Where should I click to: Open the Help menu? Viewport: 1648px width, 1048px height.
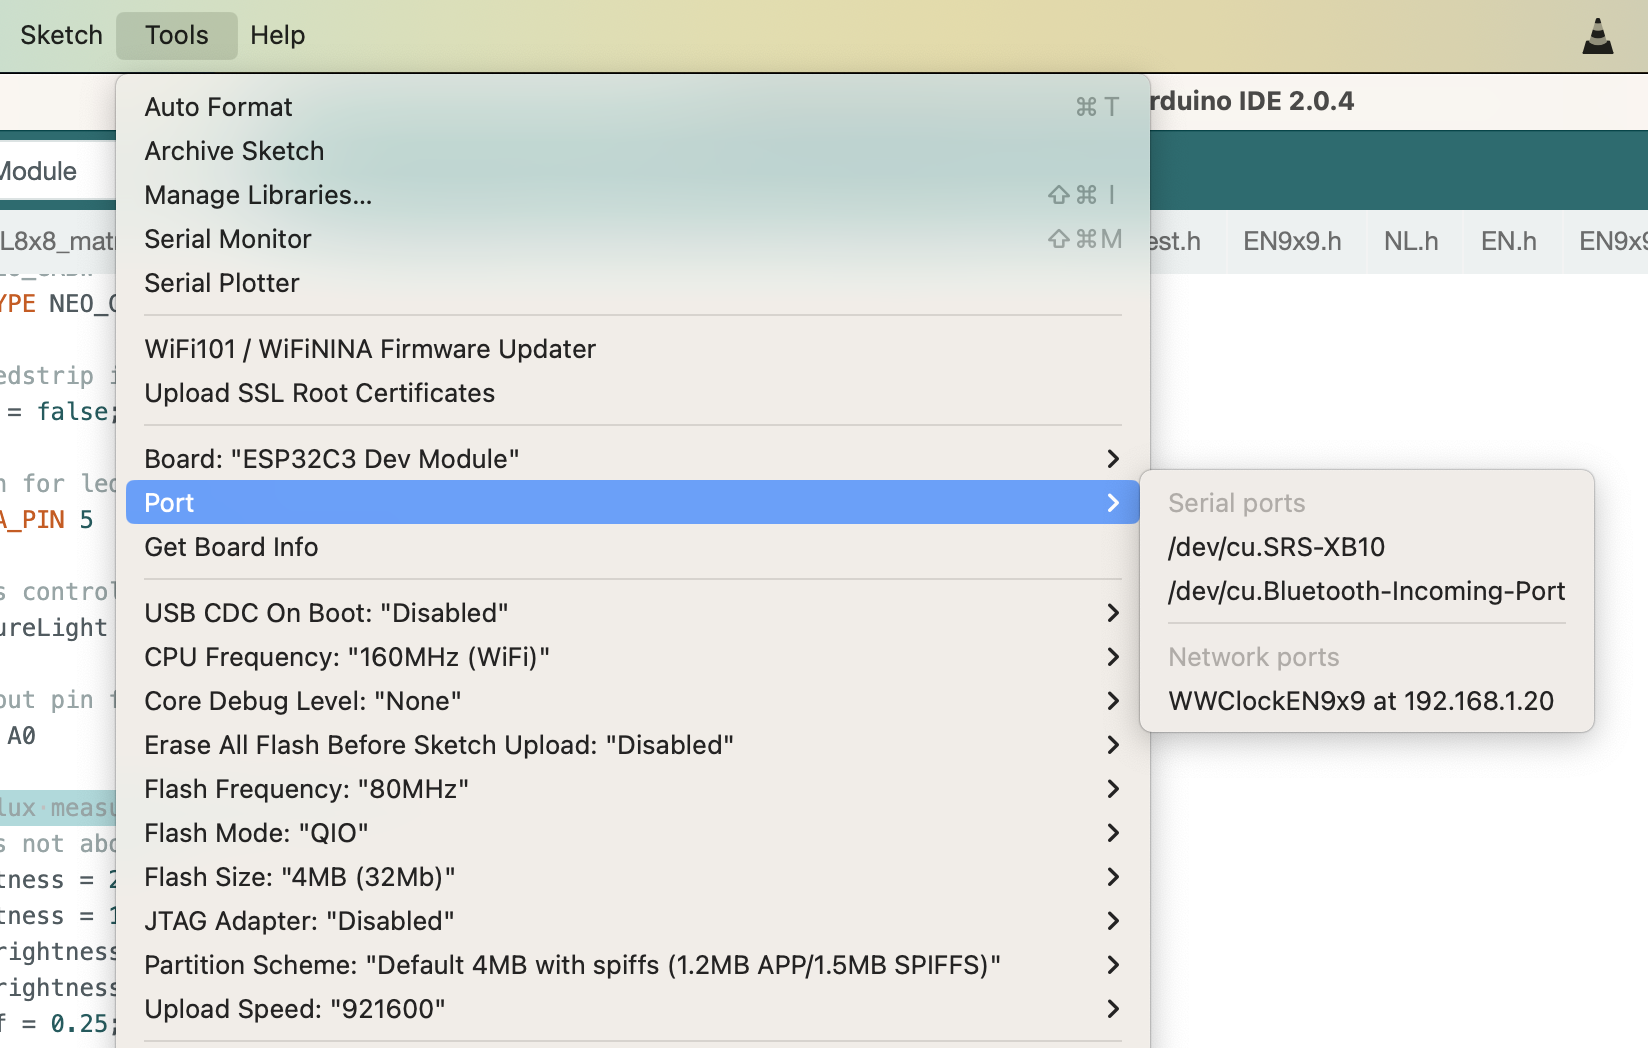coord(277,36)
